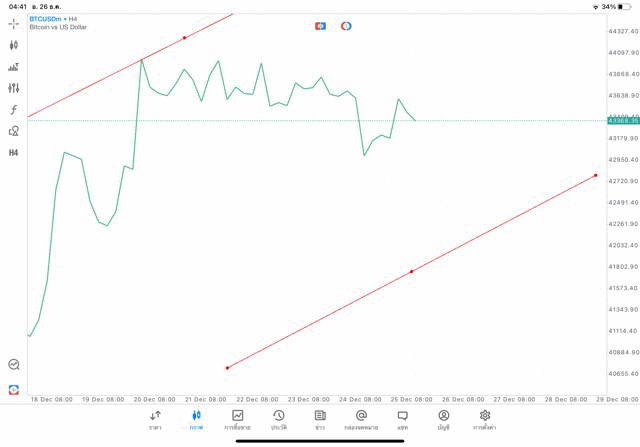Tap the current price label on the price scale

622,121
